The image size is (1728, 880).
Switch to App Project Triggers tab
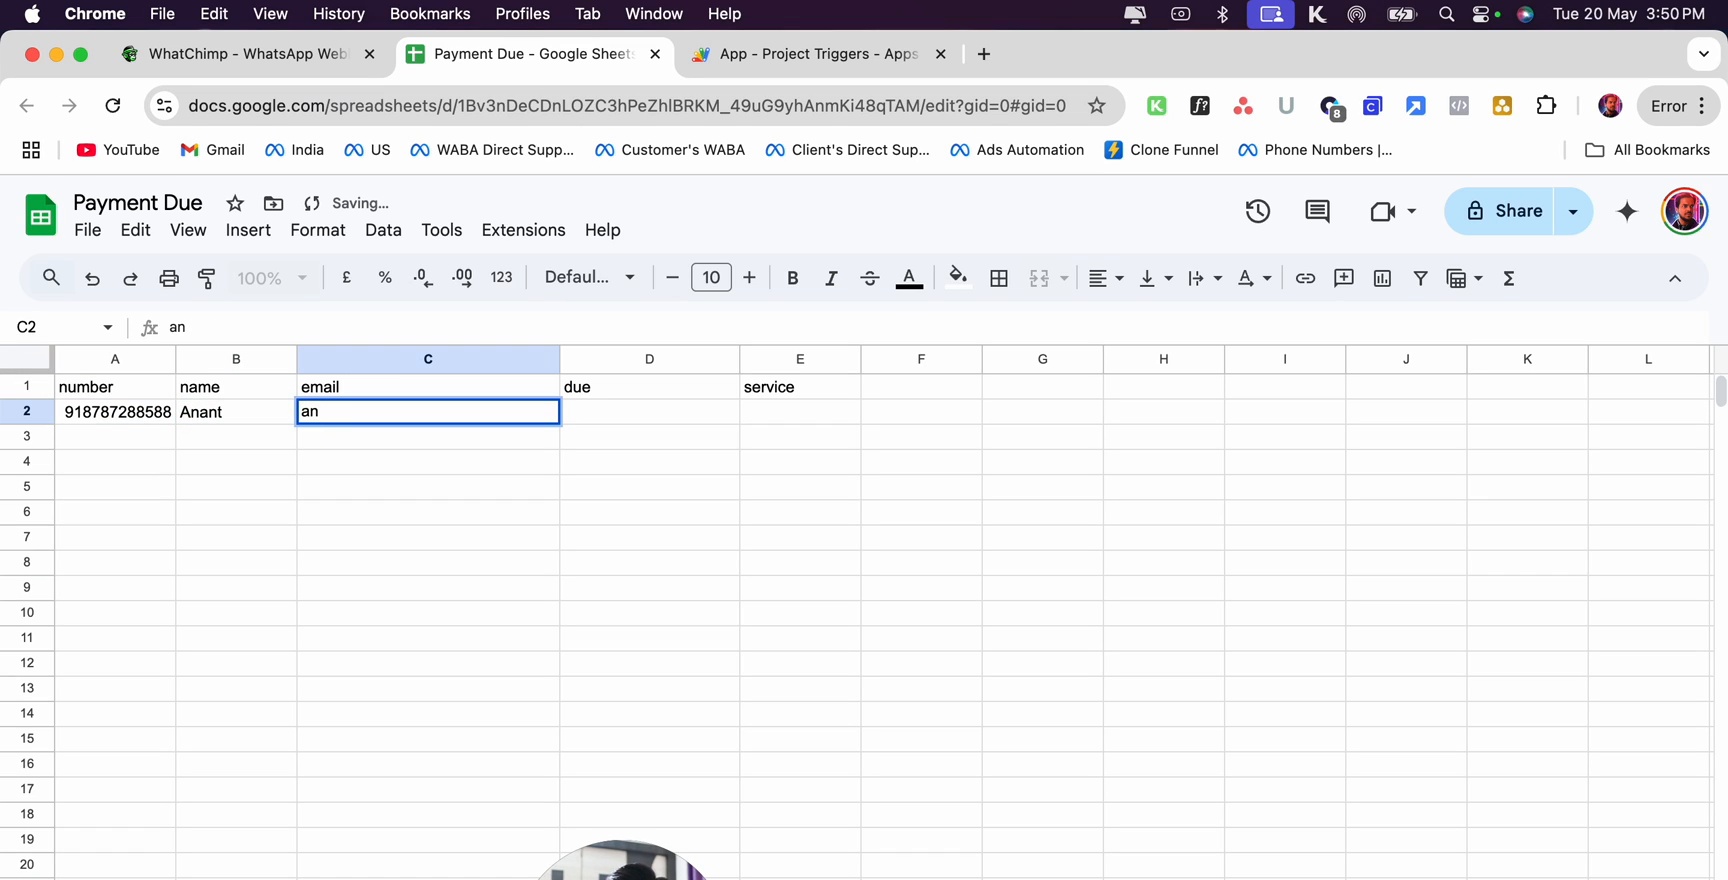[x=818, y=54]
